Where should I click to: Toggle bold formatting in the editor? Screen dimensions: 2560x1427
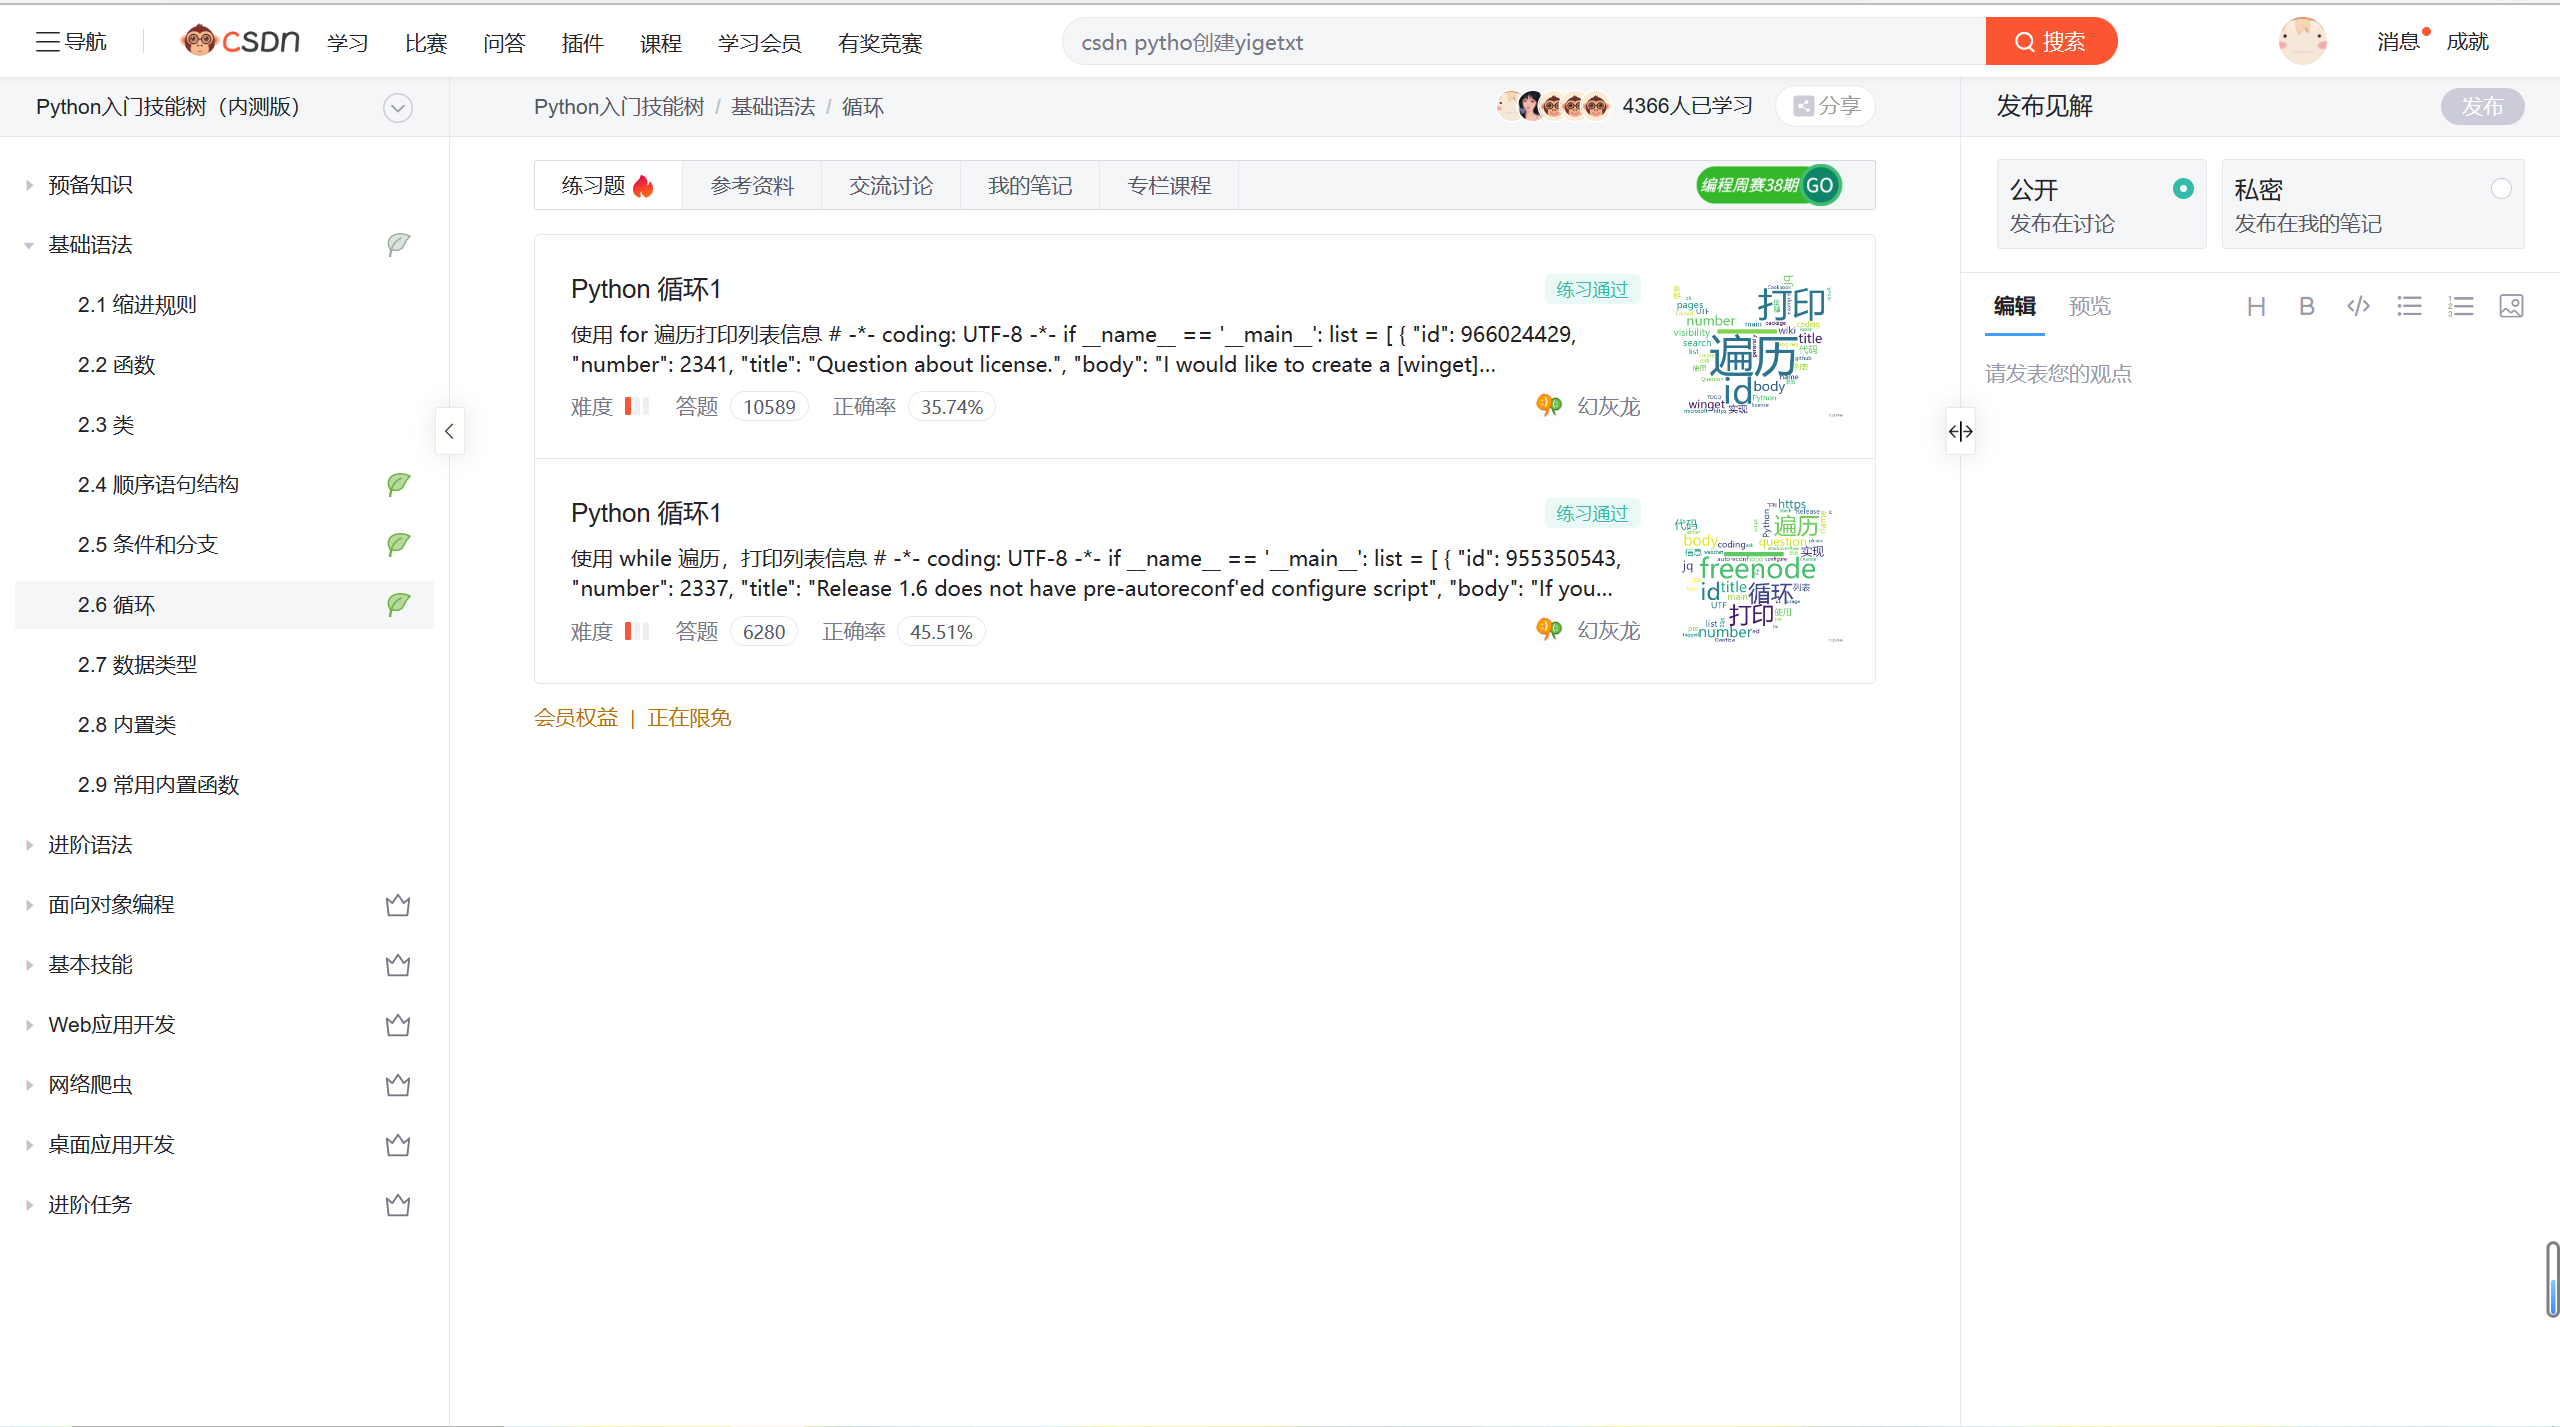click(x=2307, y=307)
